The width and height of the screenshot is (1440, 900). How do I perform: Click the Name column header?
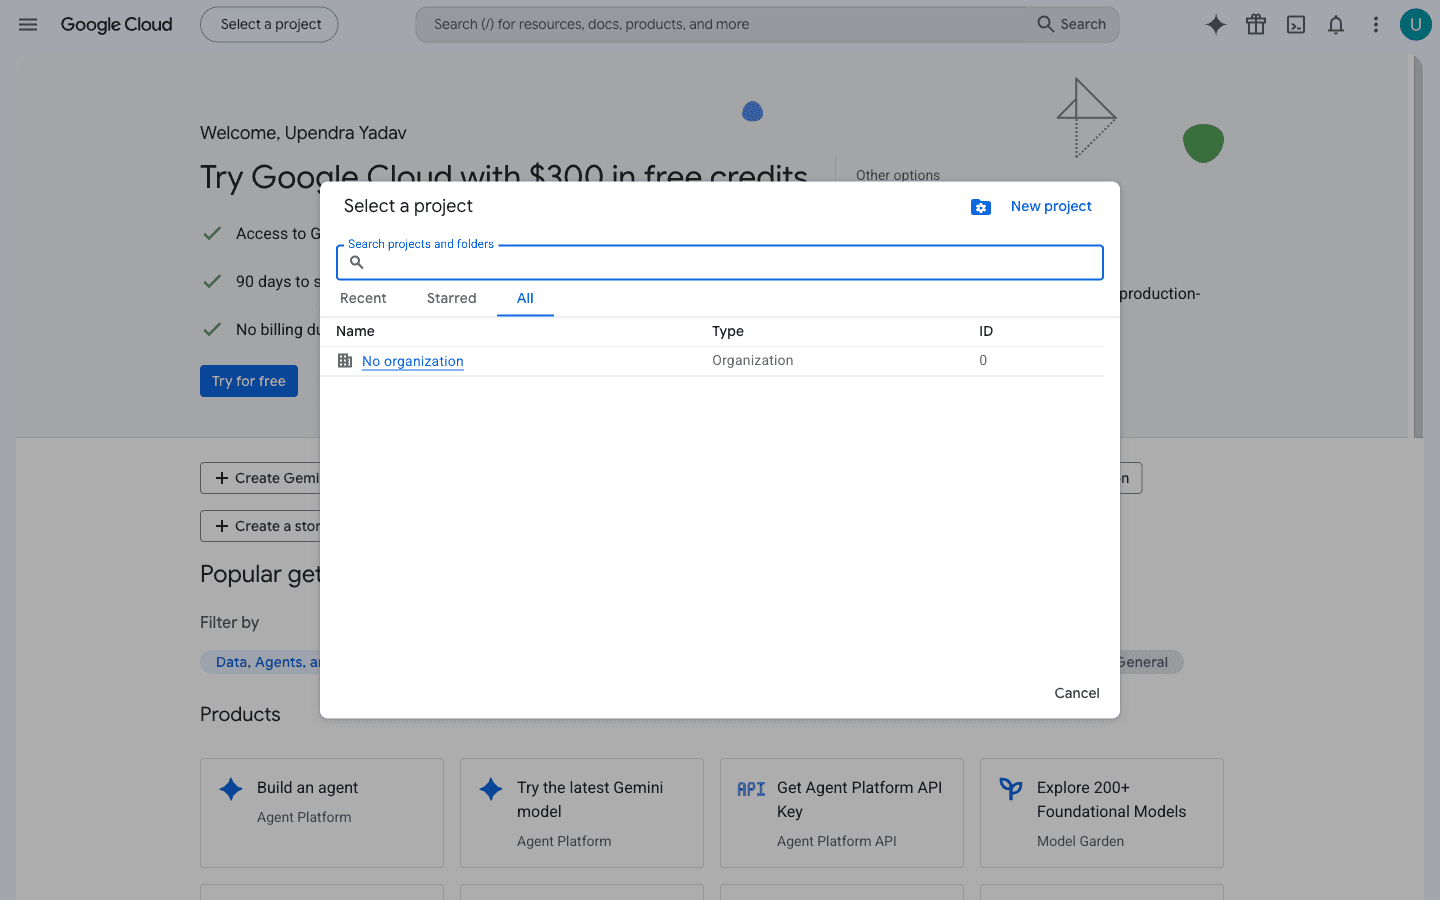(x=355, y=331)
